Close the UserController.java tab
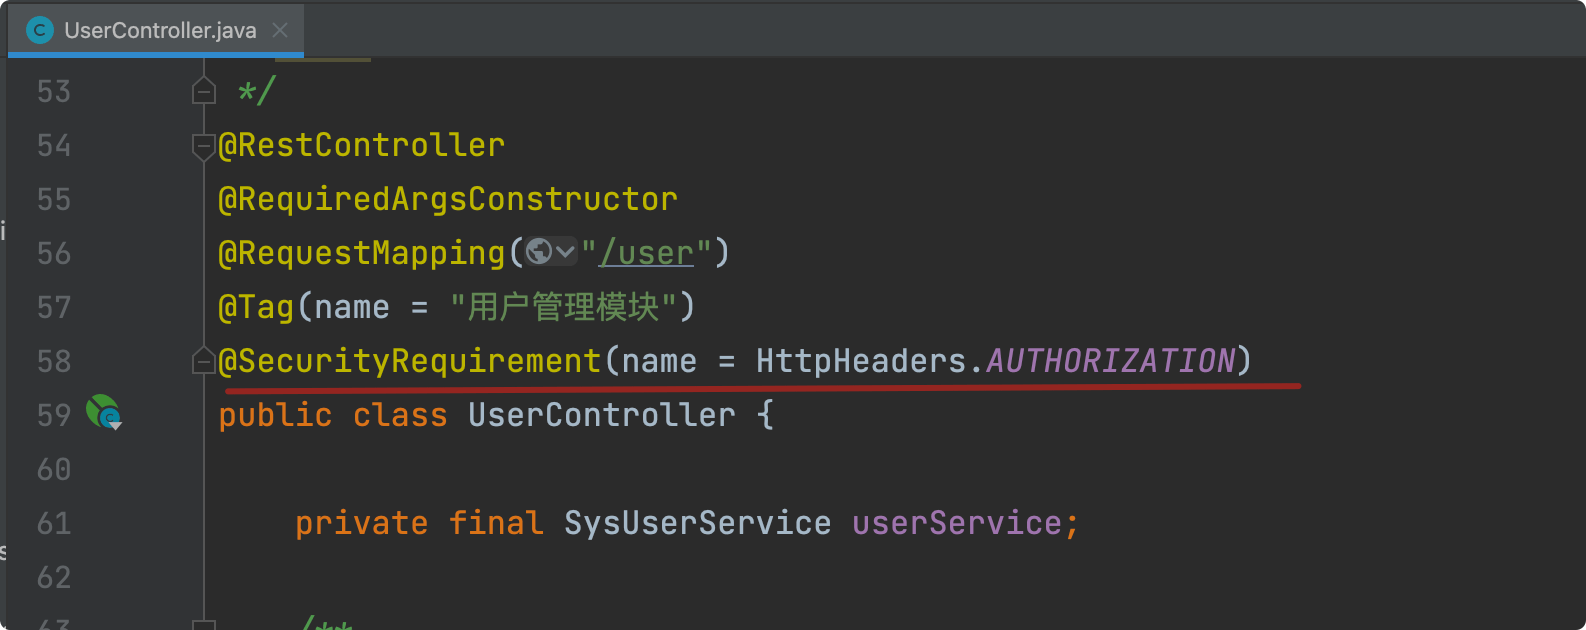This screenshot has width=1586, height=630. tap(280, 30)
